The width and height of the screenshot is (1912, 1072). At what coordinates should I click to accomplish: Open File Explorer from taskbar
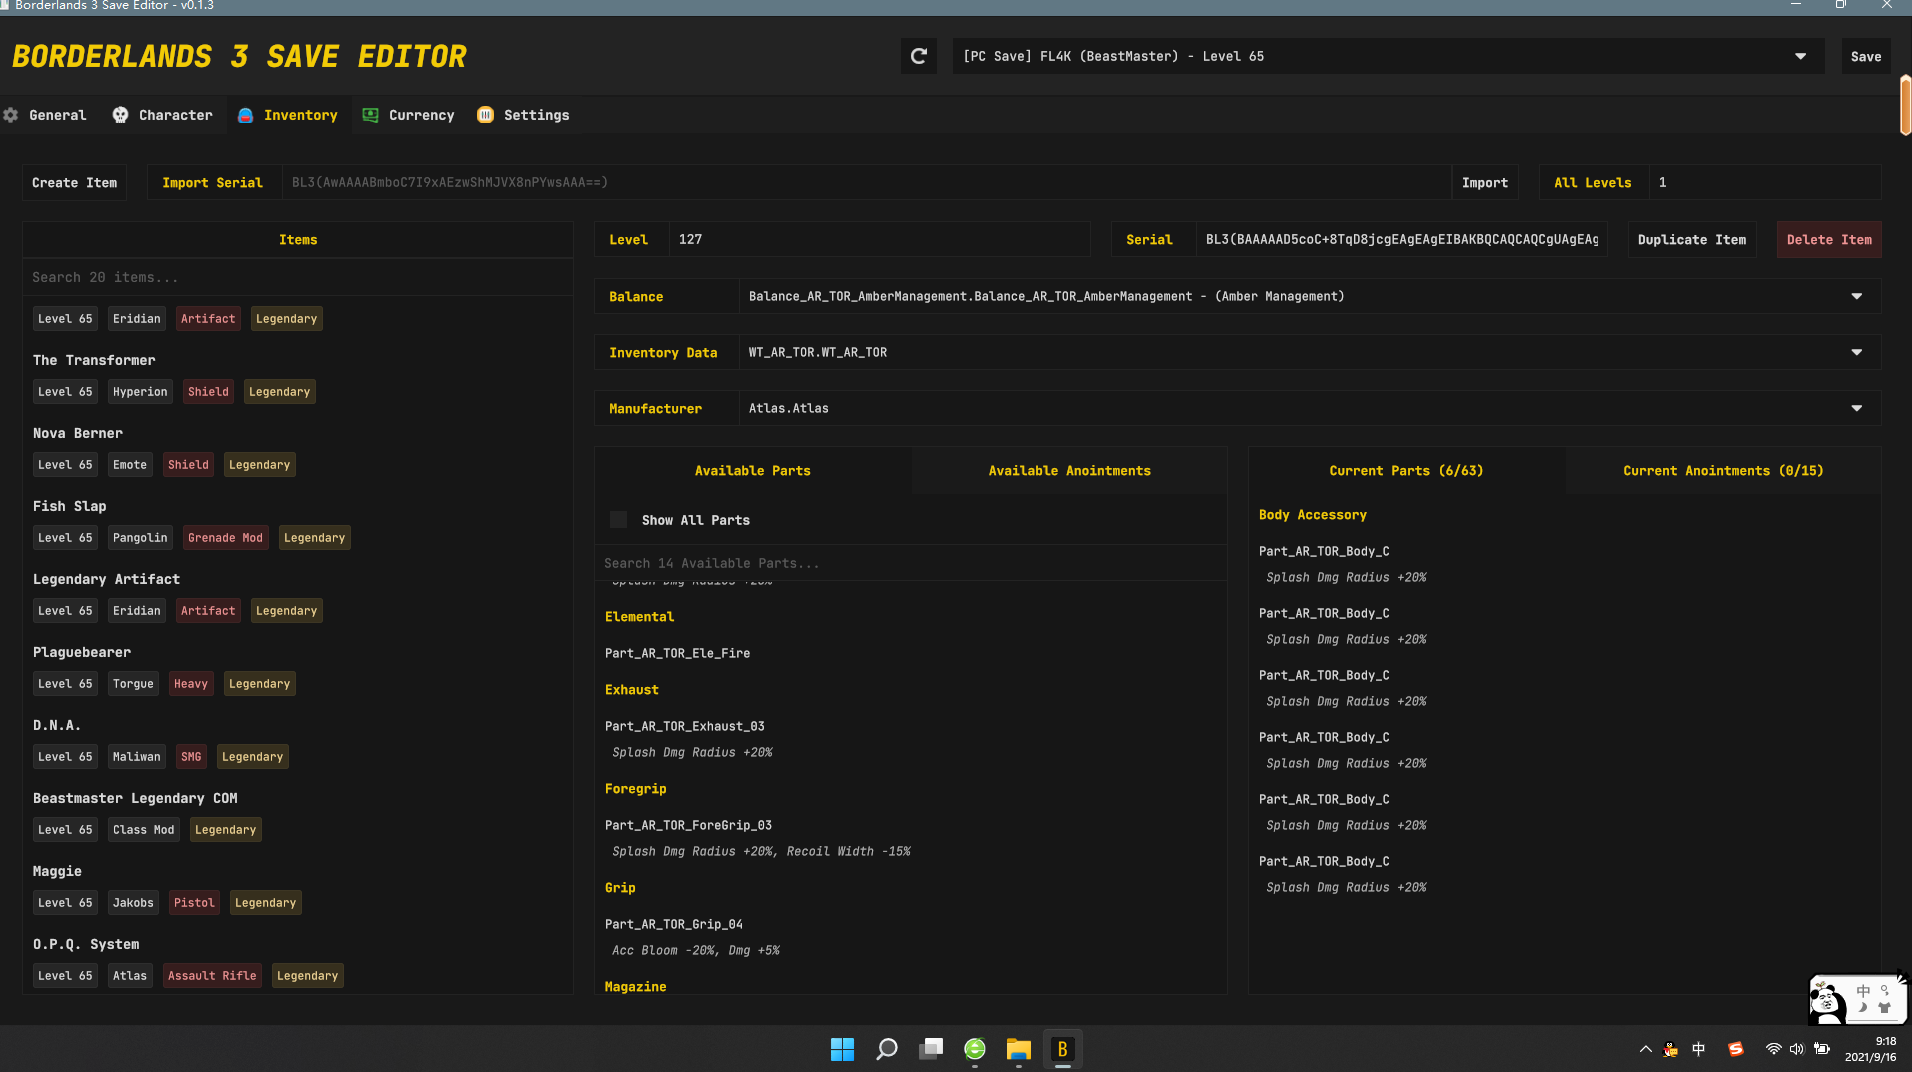pos(1019,1049)
